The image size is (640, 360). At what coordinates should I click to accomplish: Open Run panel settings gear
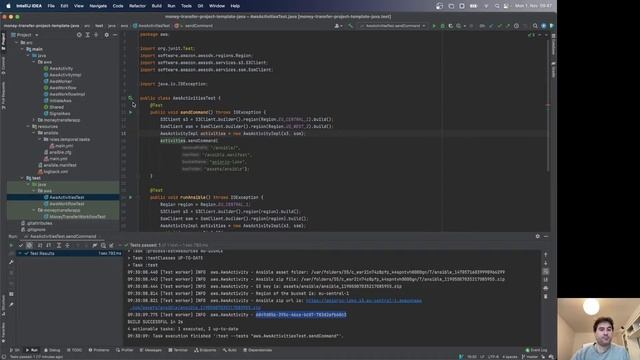click(x=538, y=236)
